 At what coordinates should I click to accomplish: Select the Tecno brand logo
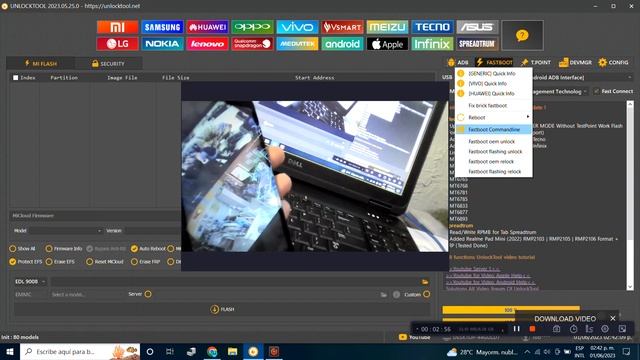(x=432, y=27)
